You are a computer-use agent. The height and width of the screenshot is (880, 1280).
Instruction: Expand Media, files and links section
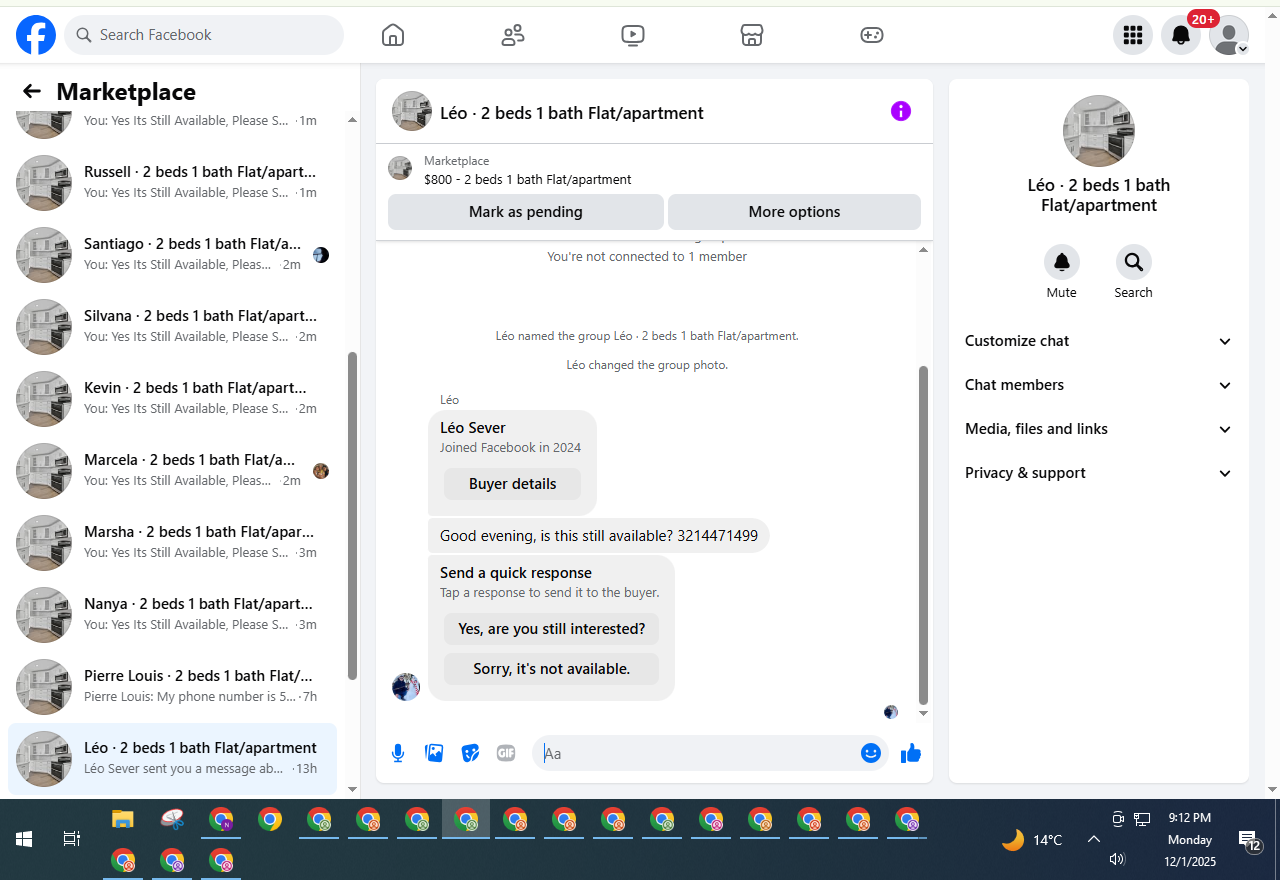click(x=1099, y=429)
